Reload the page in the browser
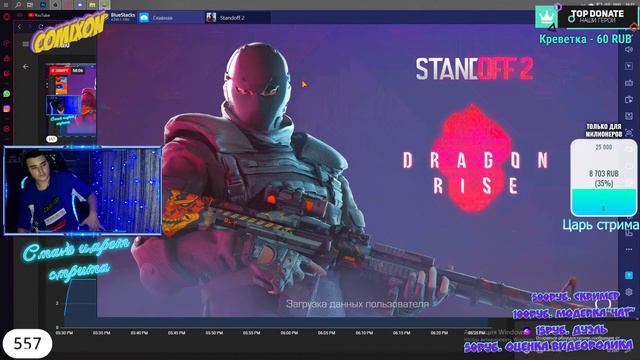Screen dimensions: 640x360 (x=41, y=27)
